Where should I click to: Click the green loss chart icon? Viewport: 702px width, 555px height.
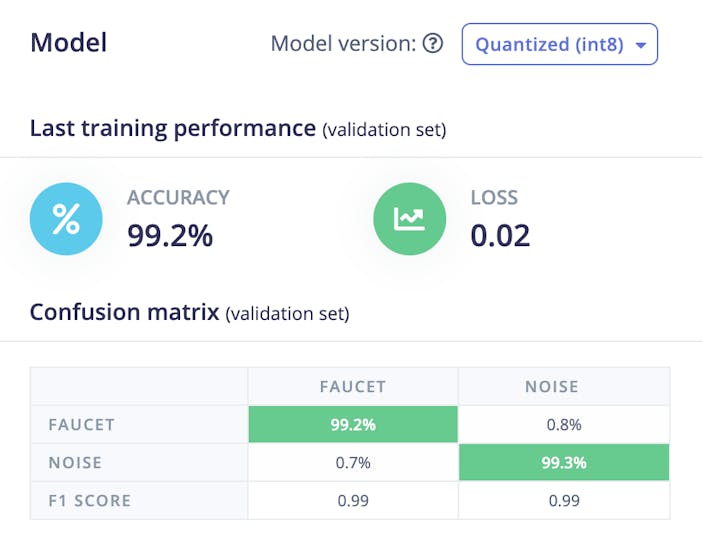[409, 220]
